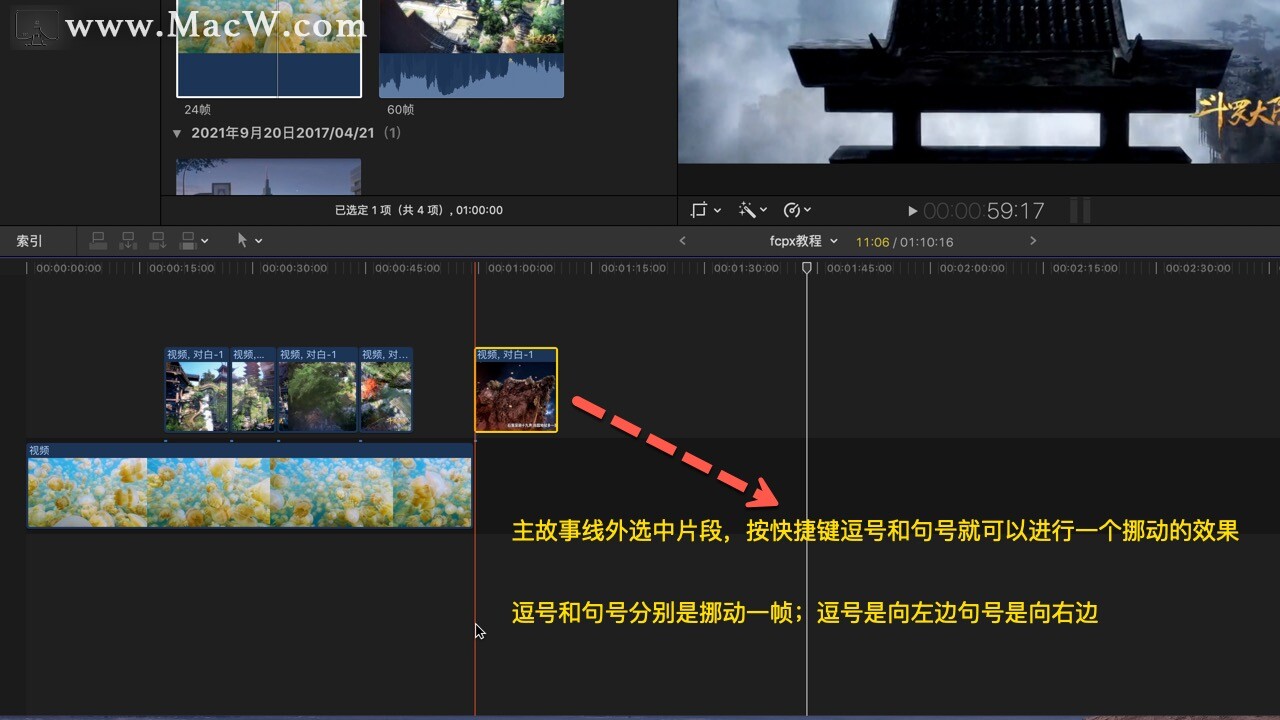
Task: Click the retime speedometer icon
Action: 792,210
